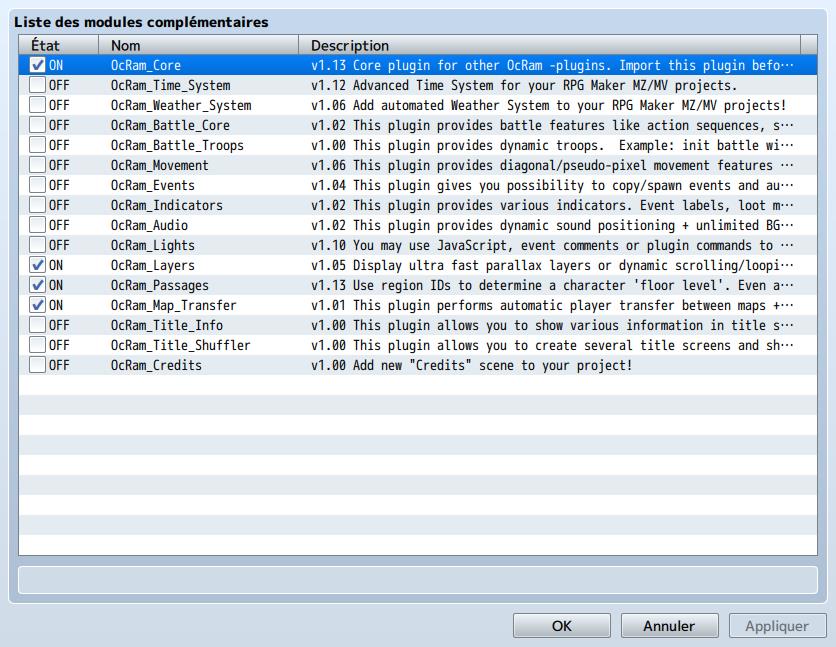The width and height of the screenshot is (836, 647).
Task: Uncheck the OcRam_Map_Transfer checkbox
Action: click(x=37, y=305)
